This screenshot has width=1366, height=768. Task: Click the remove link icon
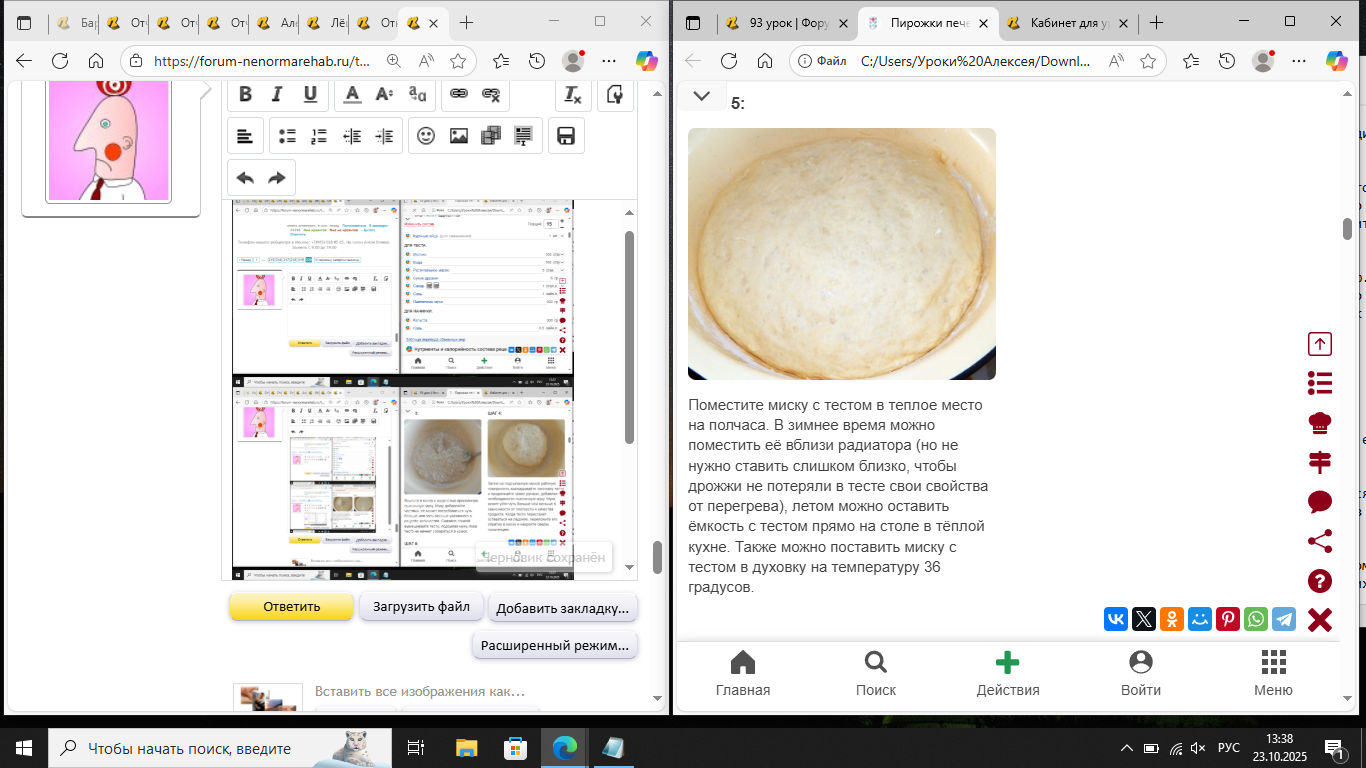coord(491,94)
